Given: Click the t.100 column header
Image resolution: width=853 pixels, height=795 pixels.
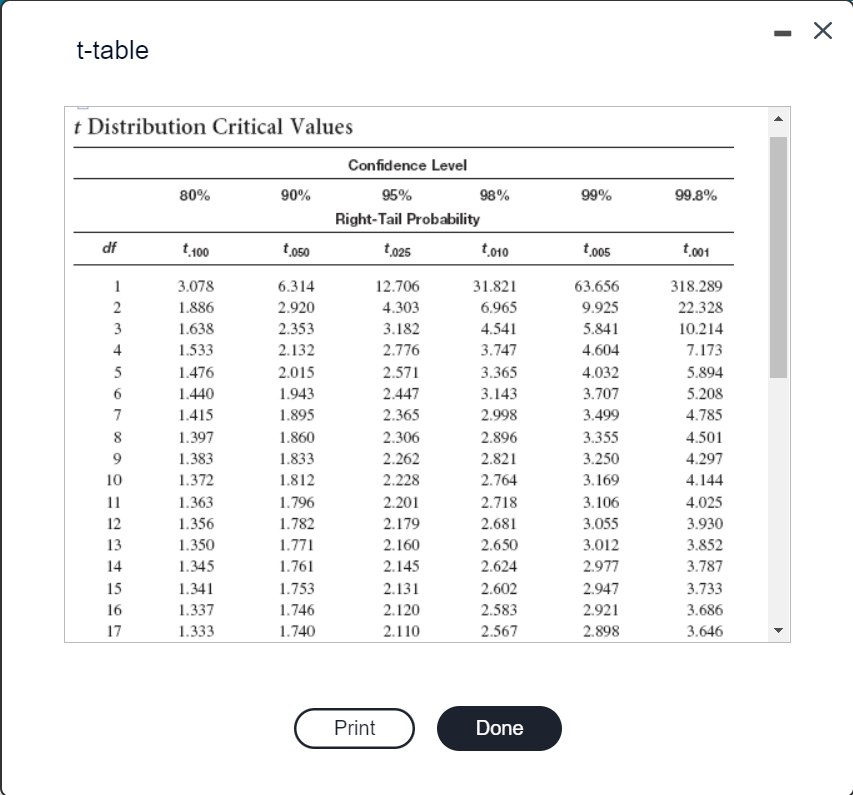Looking at the screenshot, I should 195,250.
